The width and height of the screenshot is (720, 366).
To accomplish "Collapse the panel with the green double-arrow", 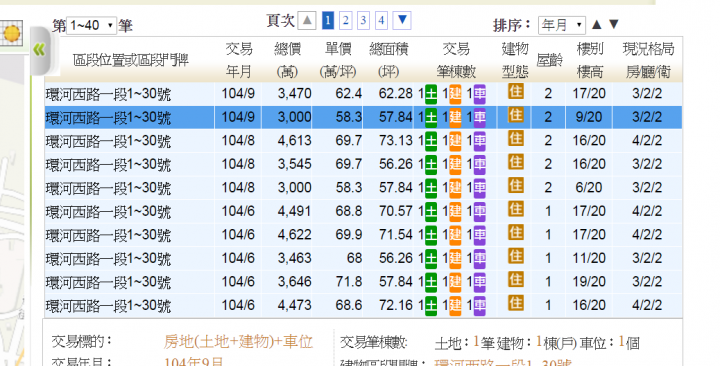I will pyautogui.click(x=39, y=50).
